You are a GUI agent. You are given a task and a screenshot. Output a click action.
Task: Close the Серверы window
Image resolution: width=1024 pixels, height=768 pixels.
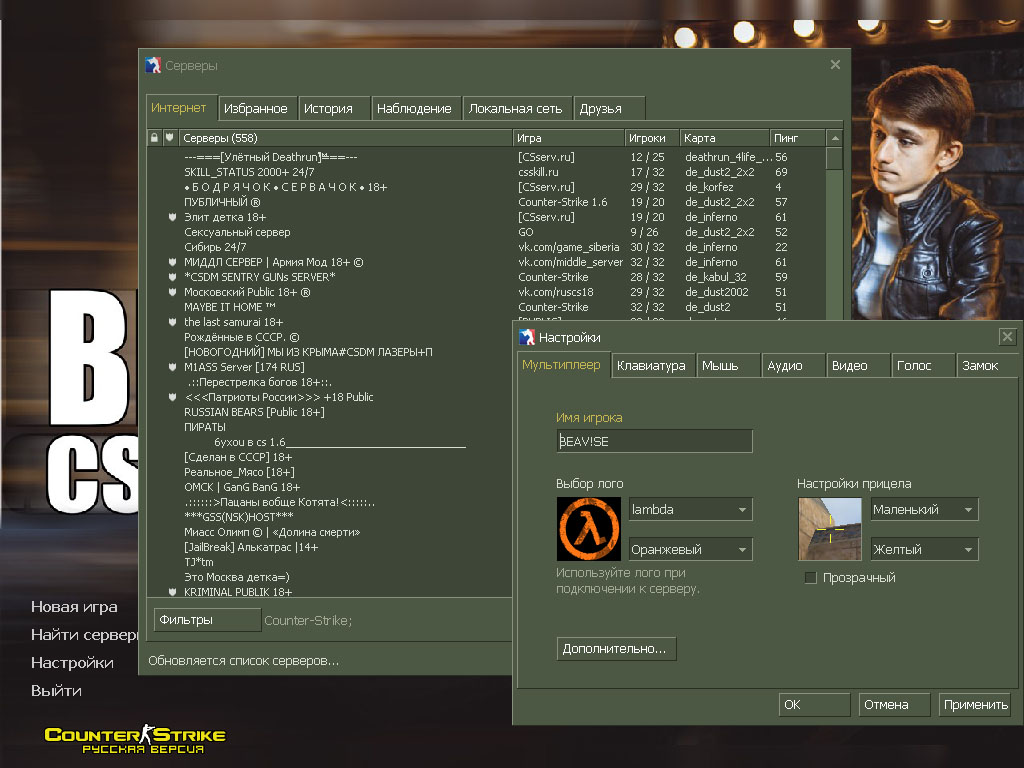tap(835, 65)
